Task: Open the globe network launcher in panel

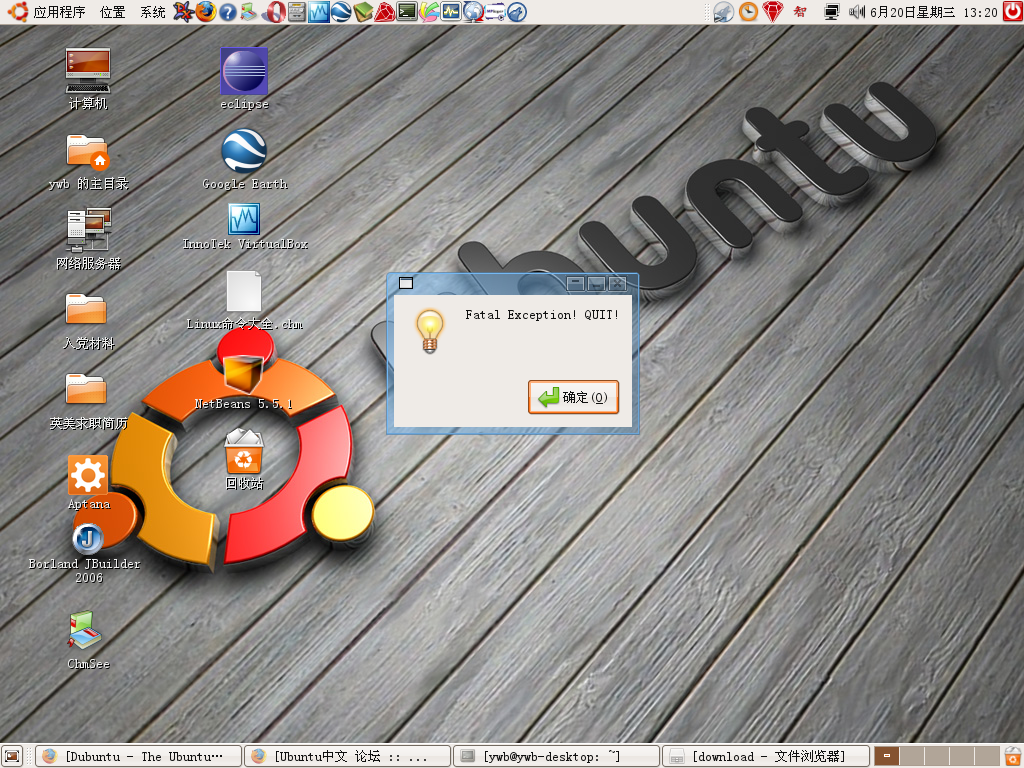Action: (473, 12)
